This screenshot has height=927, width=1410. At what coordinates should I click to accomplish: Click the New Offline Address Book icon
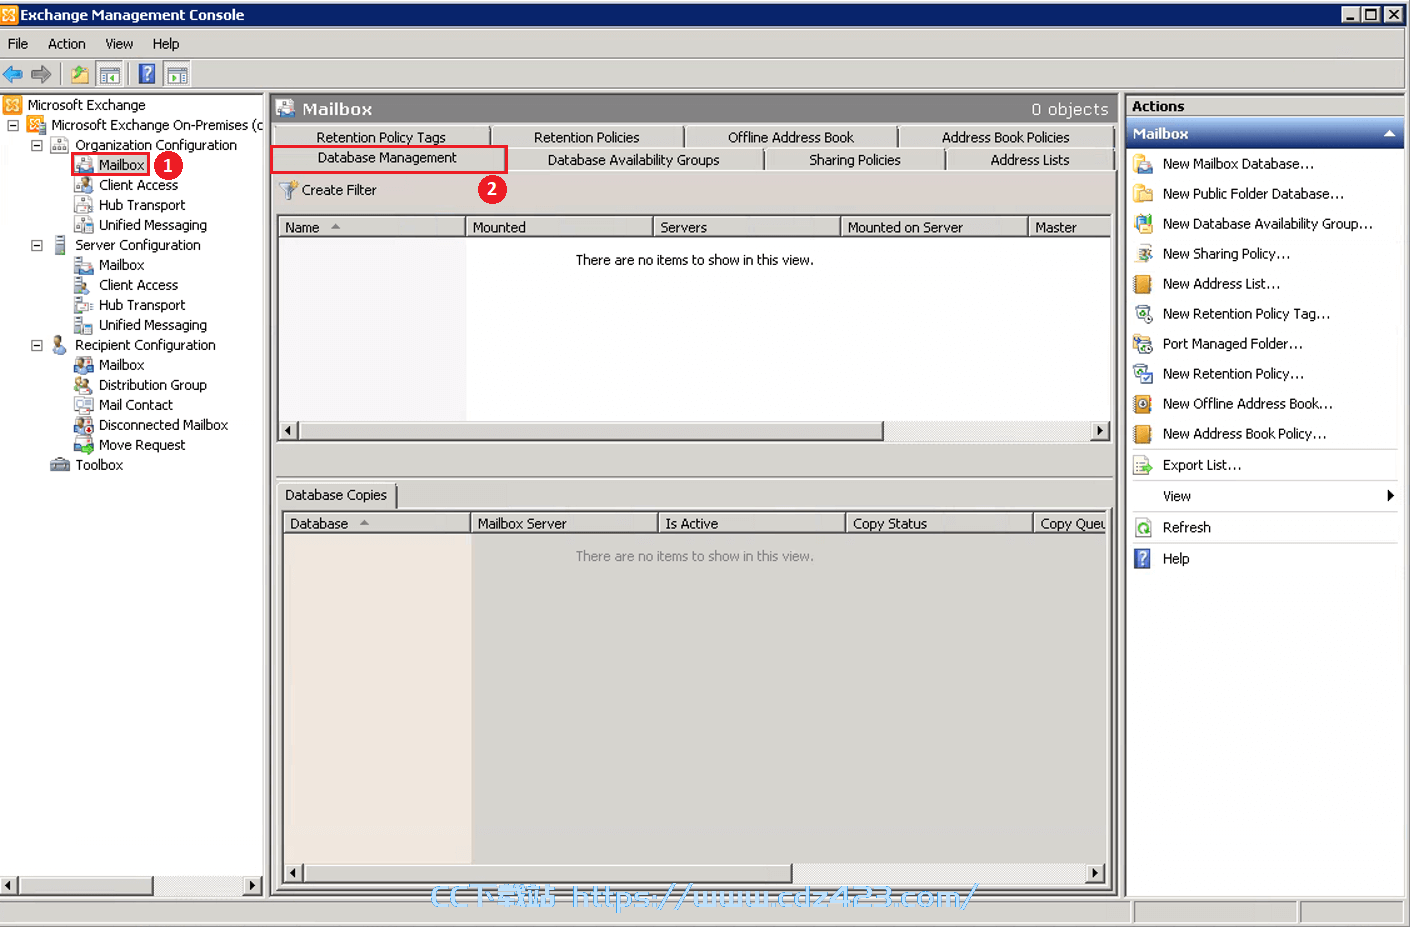1143,404
